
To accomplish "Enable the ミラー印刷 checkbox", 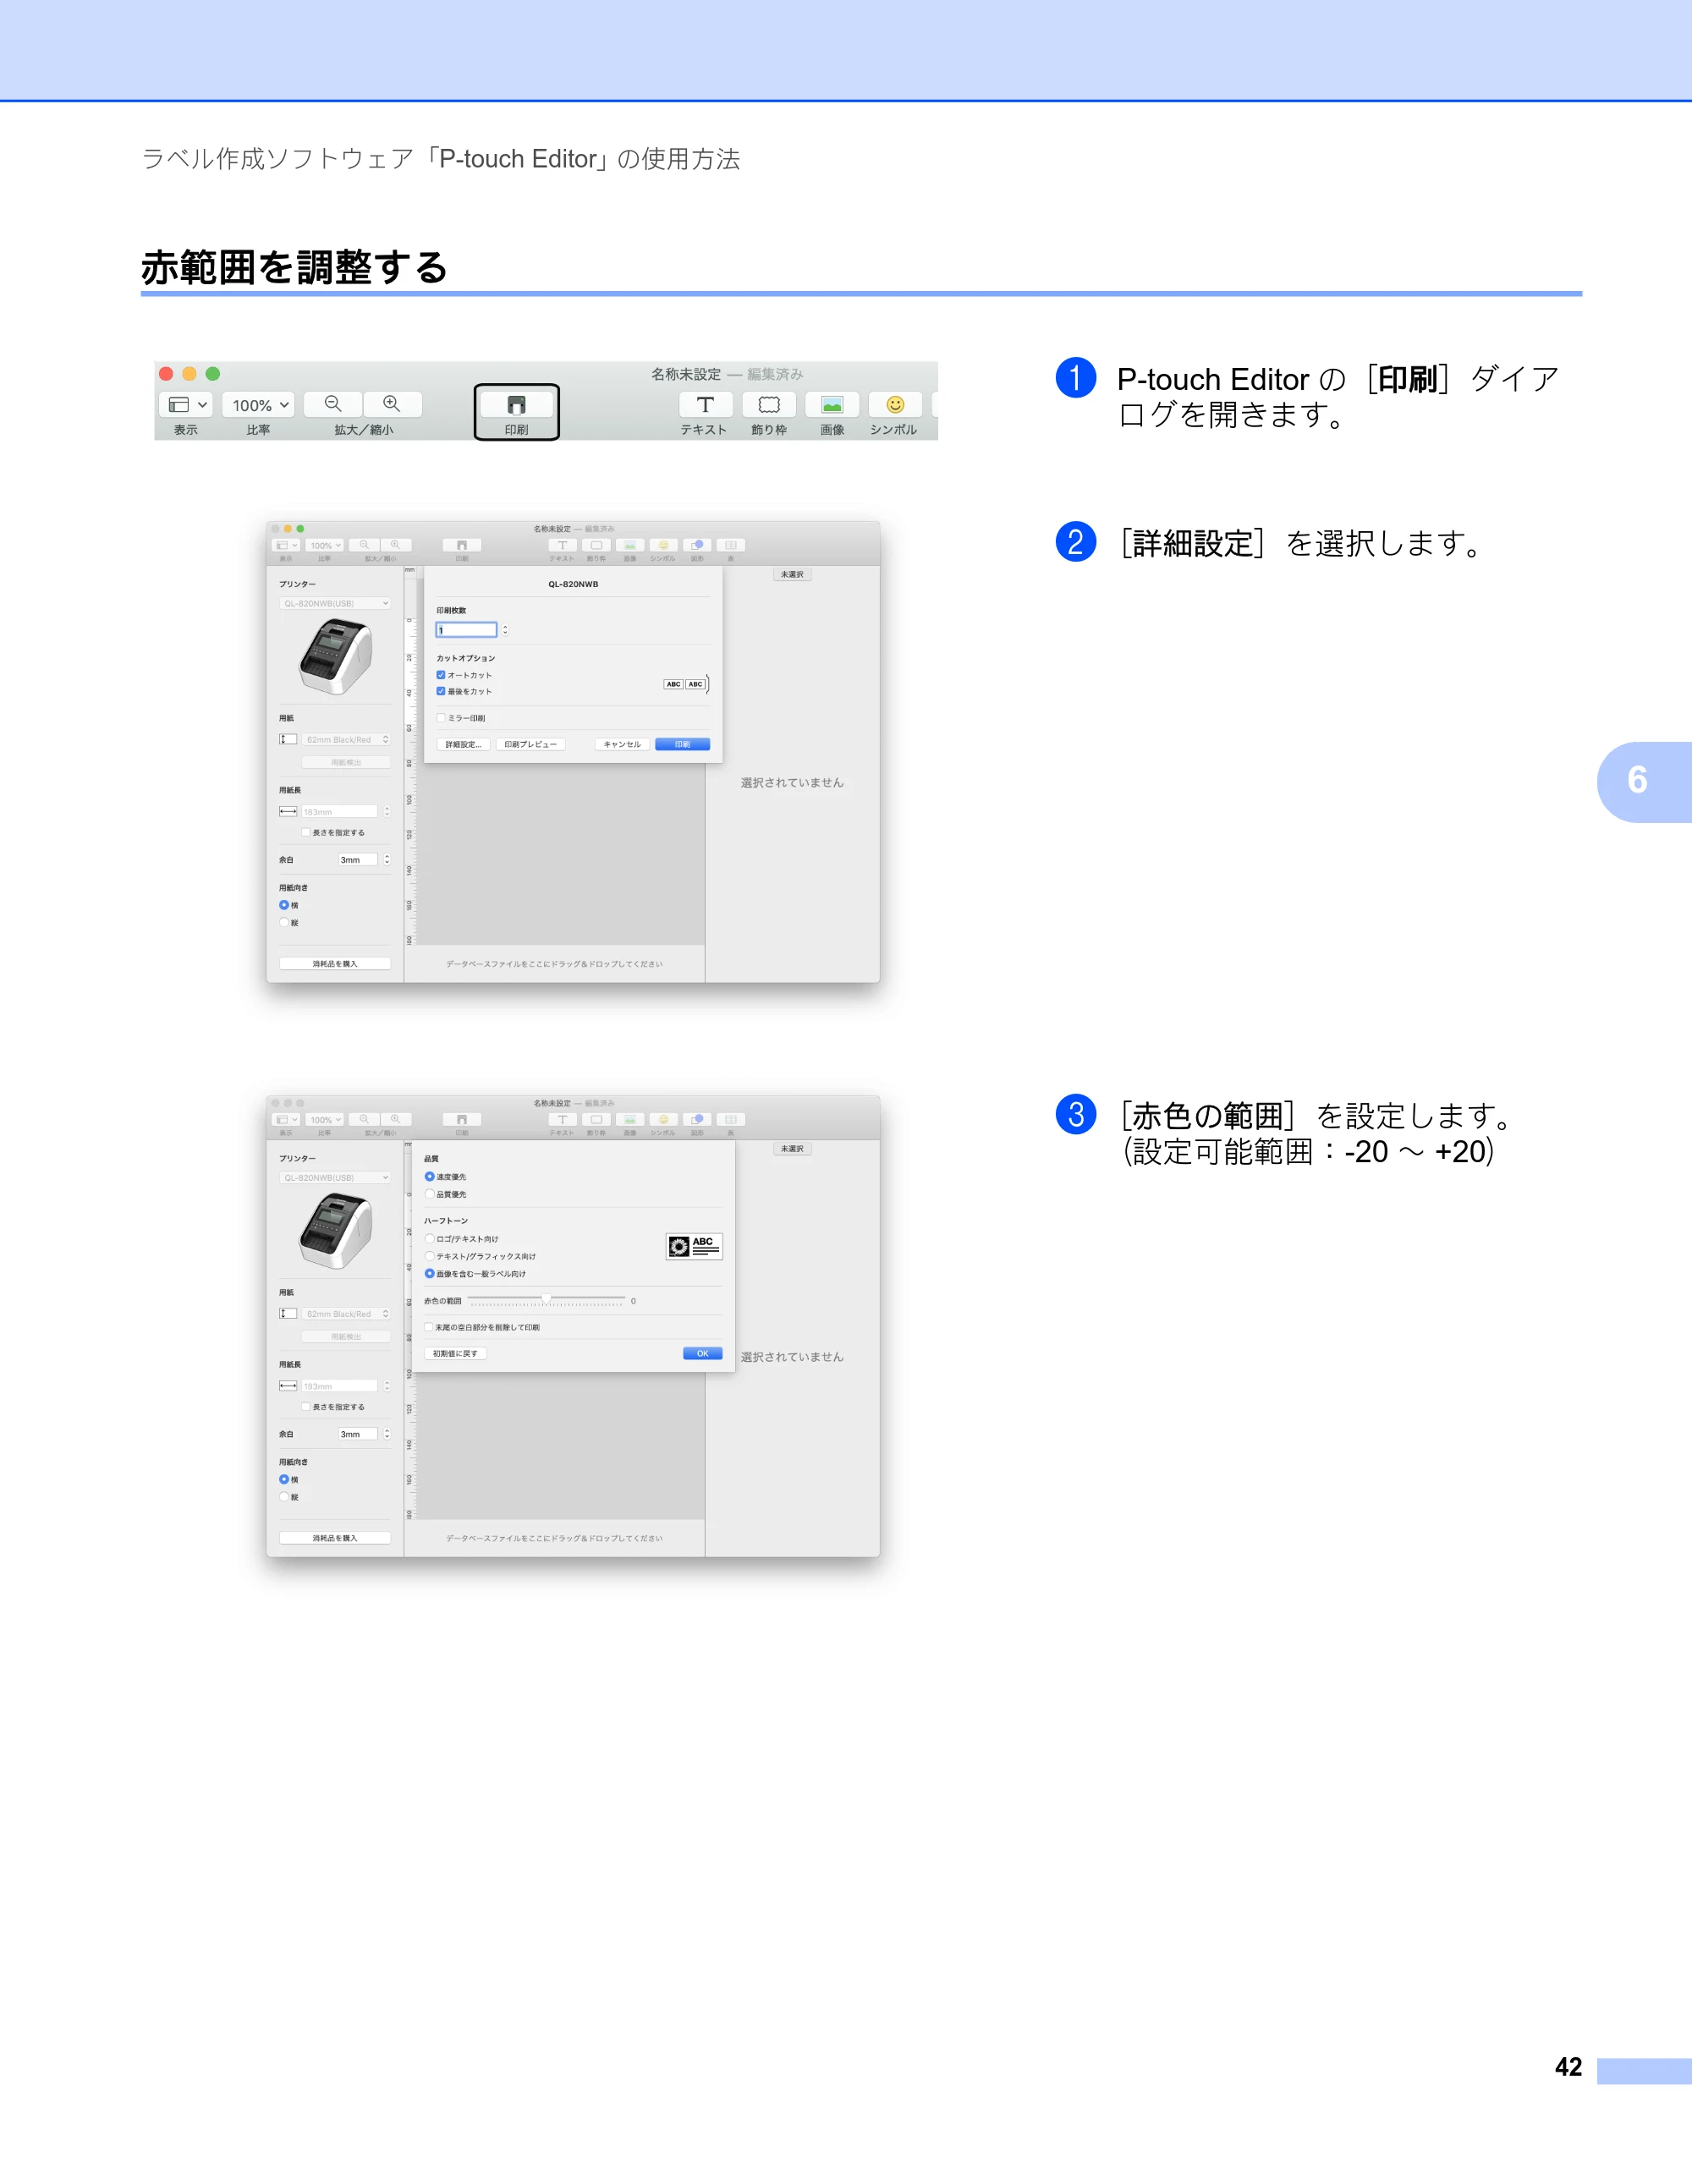I will (x=441, y=718).
